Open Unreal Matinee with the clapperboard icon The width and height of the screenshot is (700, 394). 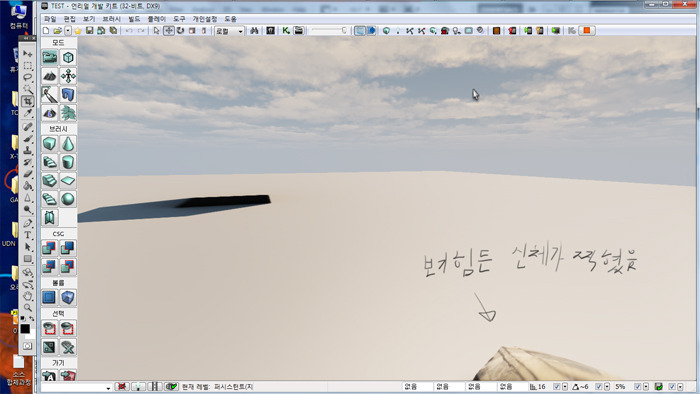(299, 30)
